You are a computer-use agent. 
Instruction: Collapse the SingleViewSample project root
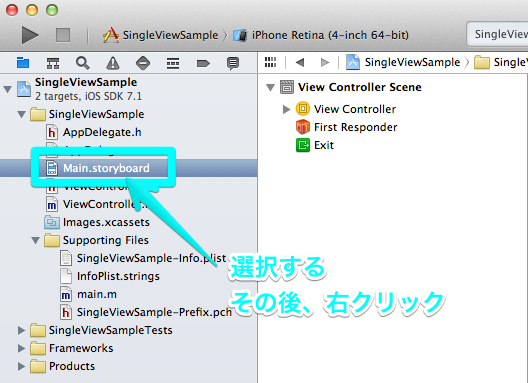tap(7, 89)
